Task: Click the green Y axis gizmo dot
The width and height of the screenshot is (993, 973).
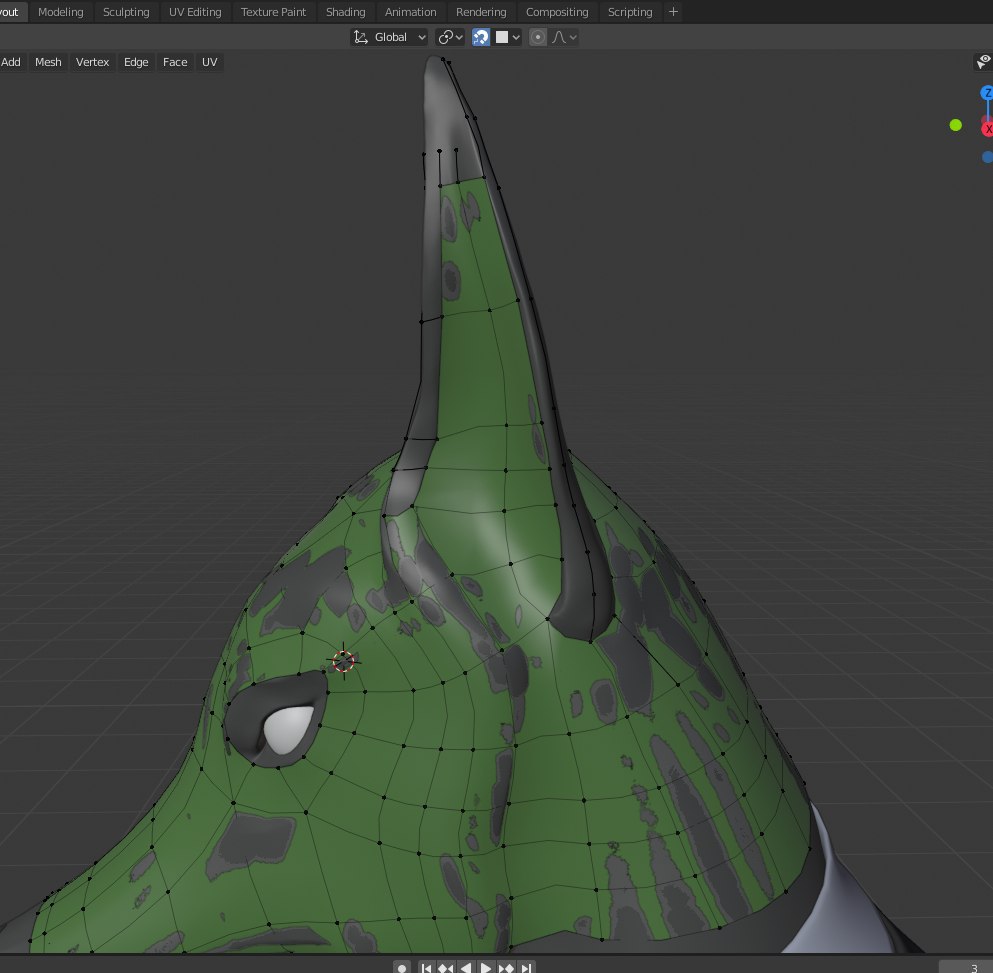Action: (956, 125)
